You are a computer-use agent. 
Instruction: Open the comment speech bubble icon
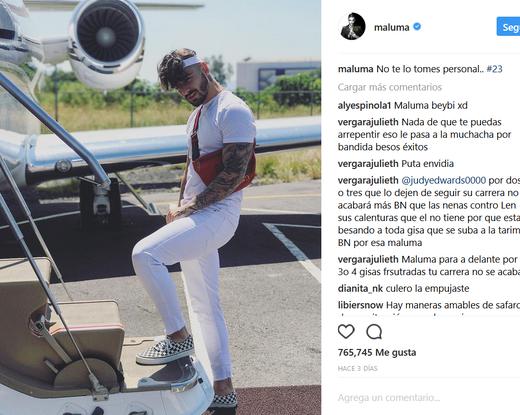click(x=374, y=332)
